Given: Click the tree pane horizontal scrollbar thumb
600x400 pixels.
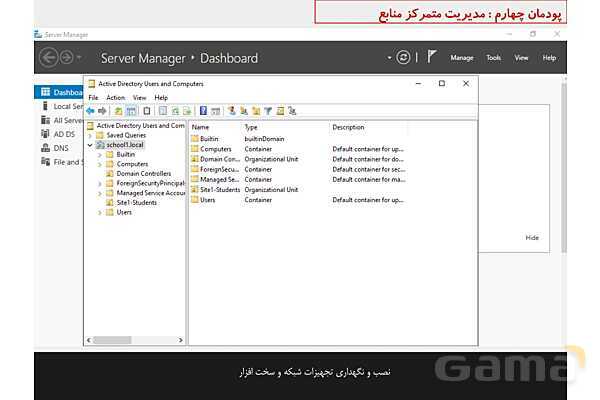Looking at the screenshot, I should click(112, 340).
